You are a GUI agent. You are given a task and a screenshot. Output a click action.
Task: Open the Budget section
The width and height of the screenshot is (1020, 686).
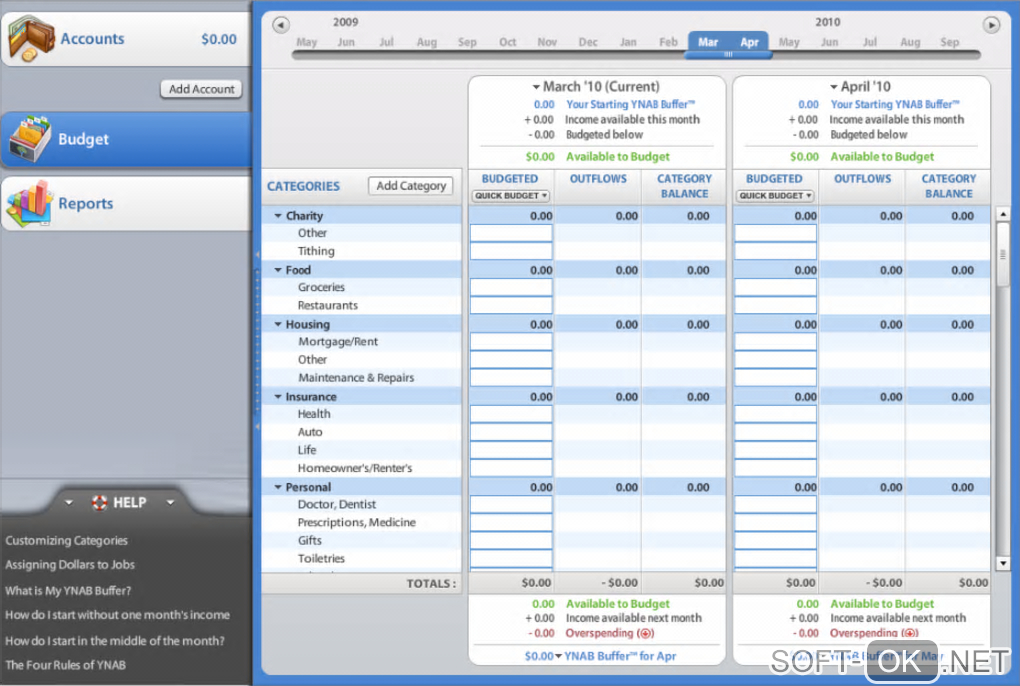coord(125,139)
